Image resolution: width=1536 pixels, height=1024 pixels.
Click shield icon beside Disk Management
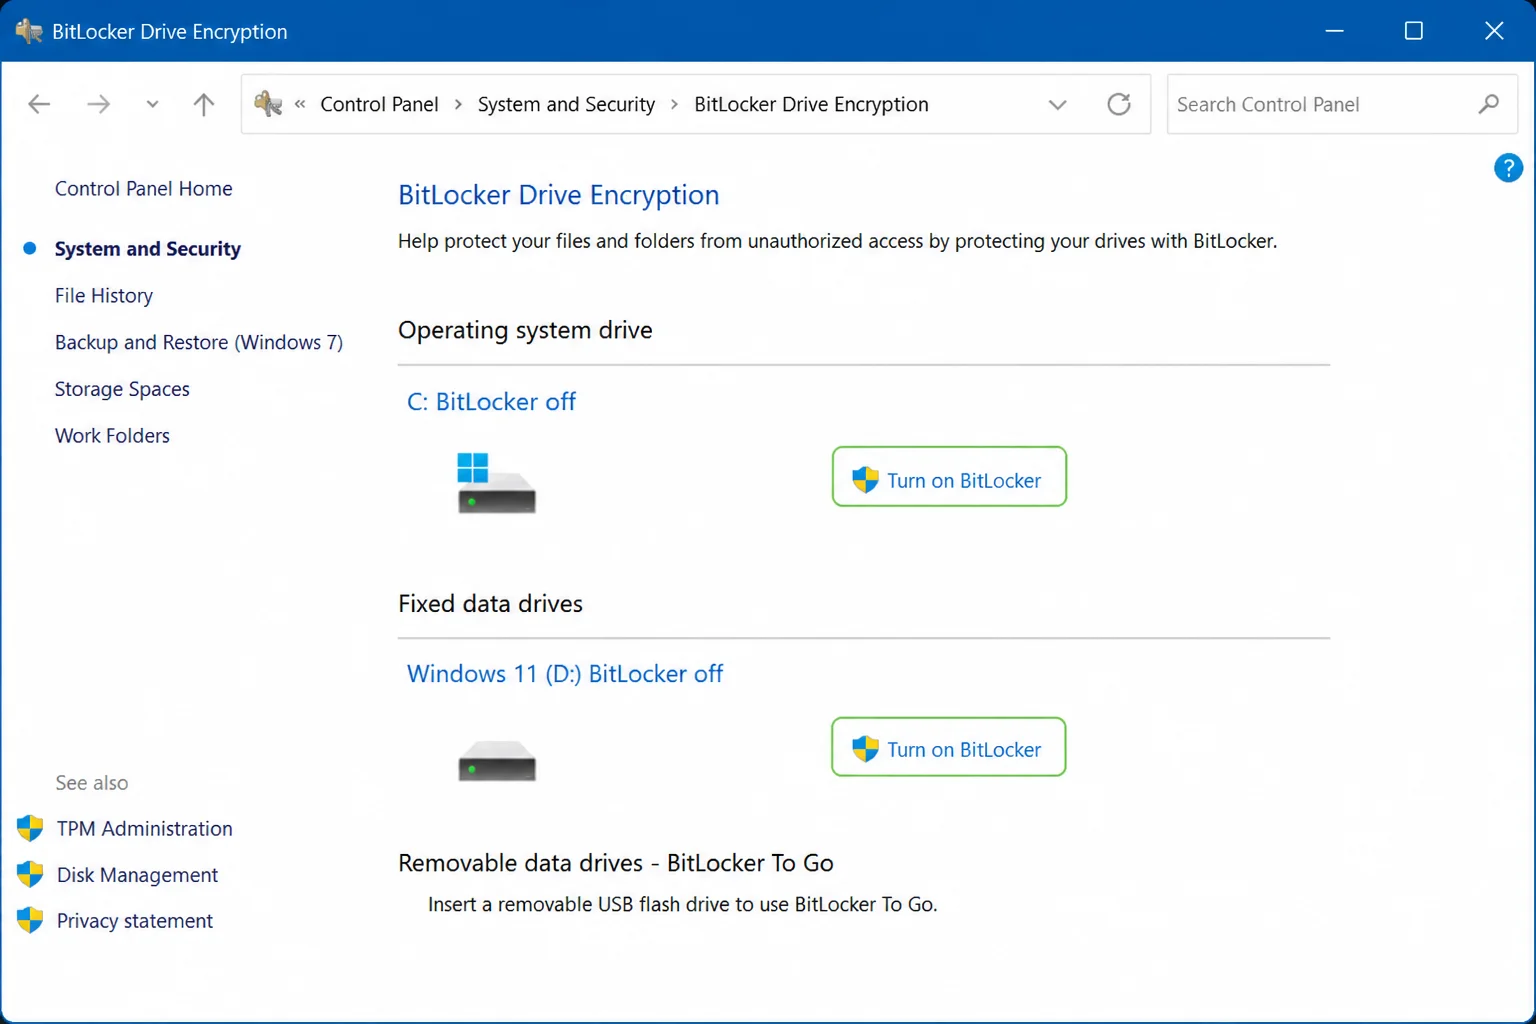pyautogui.click(x=30, y=874)
